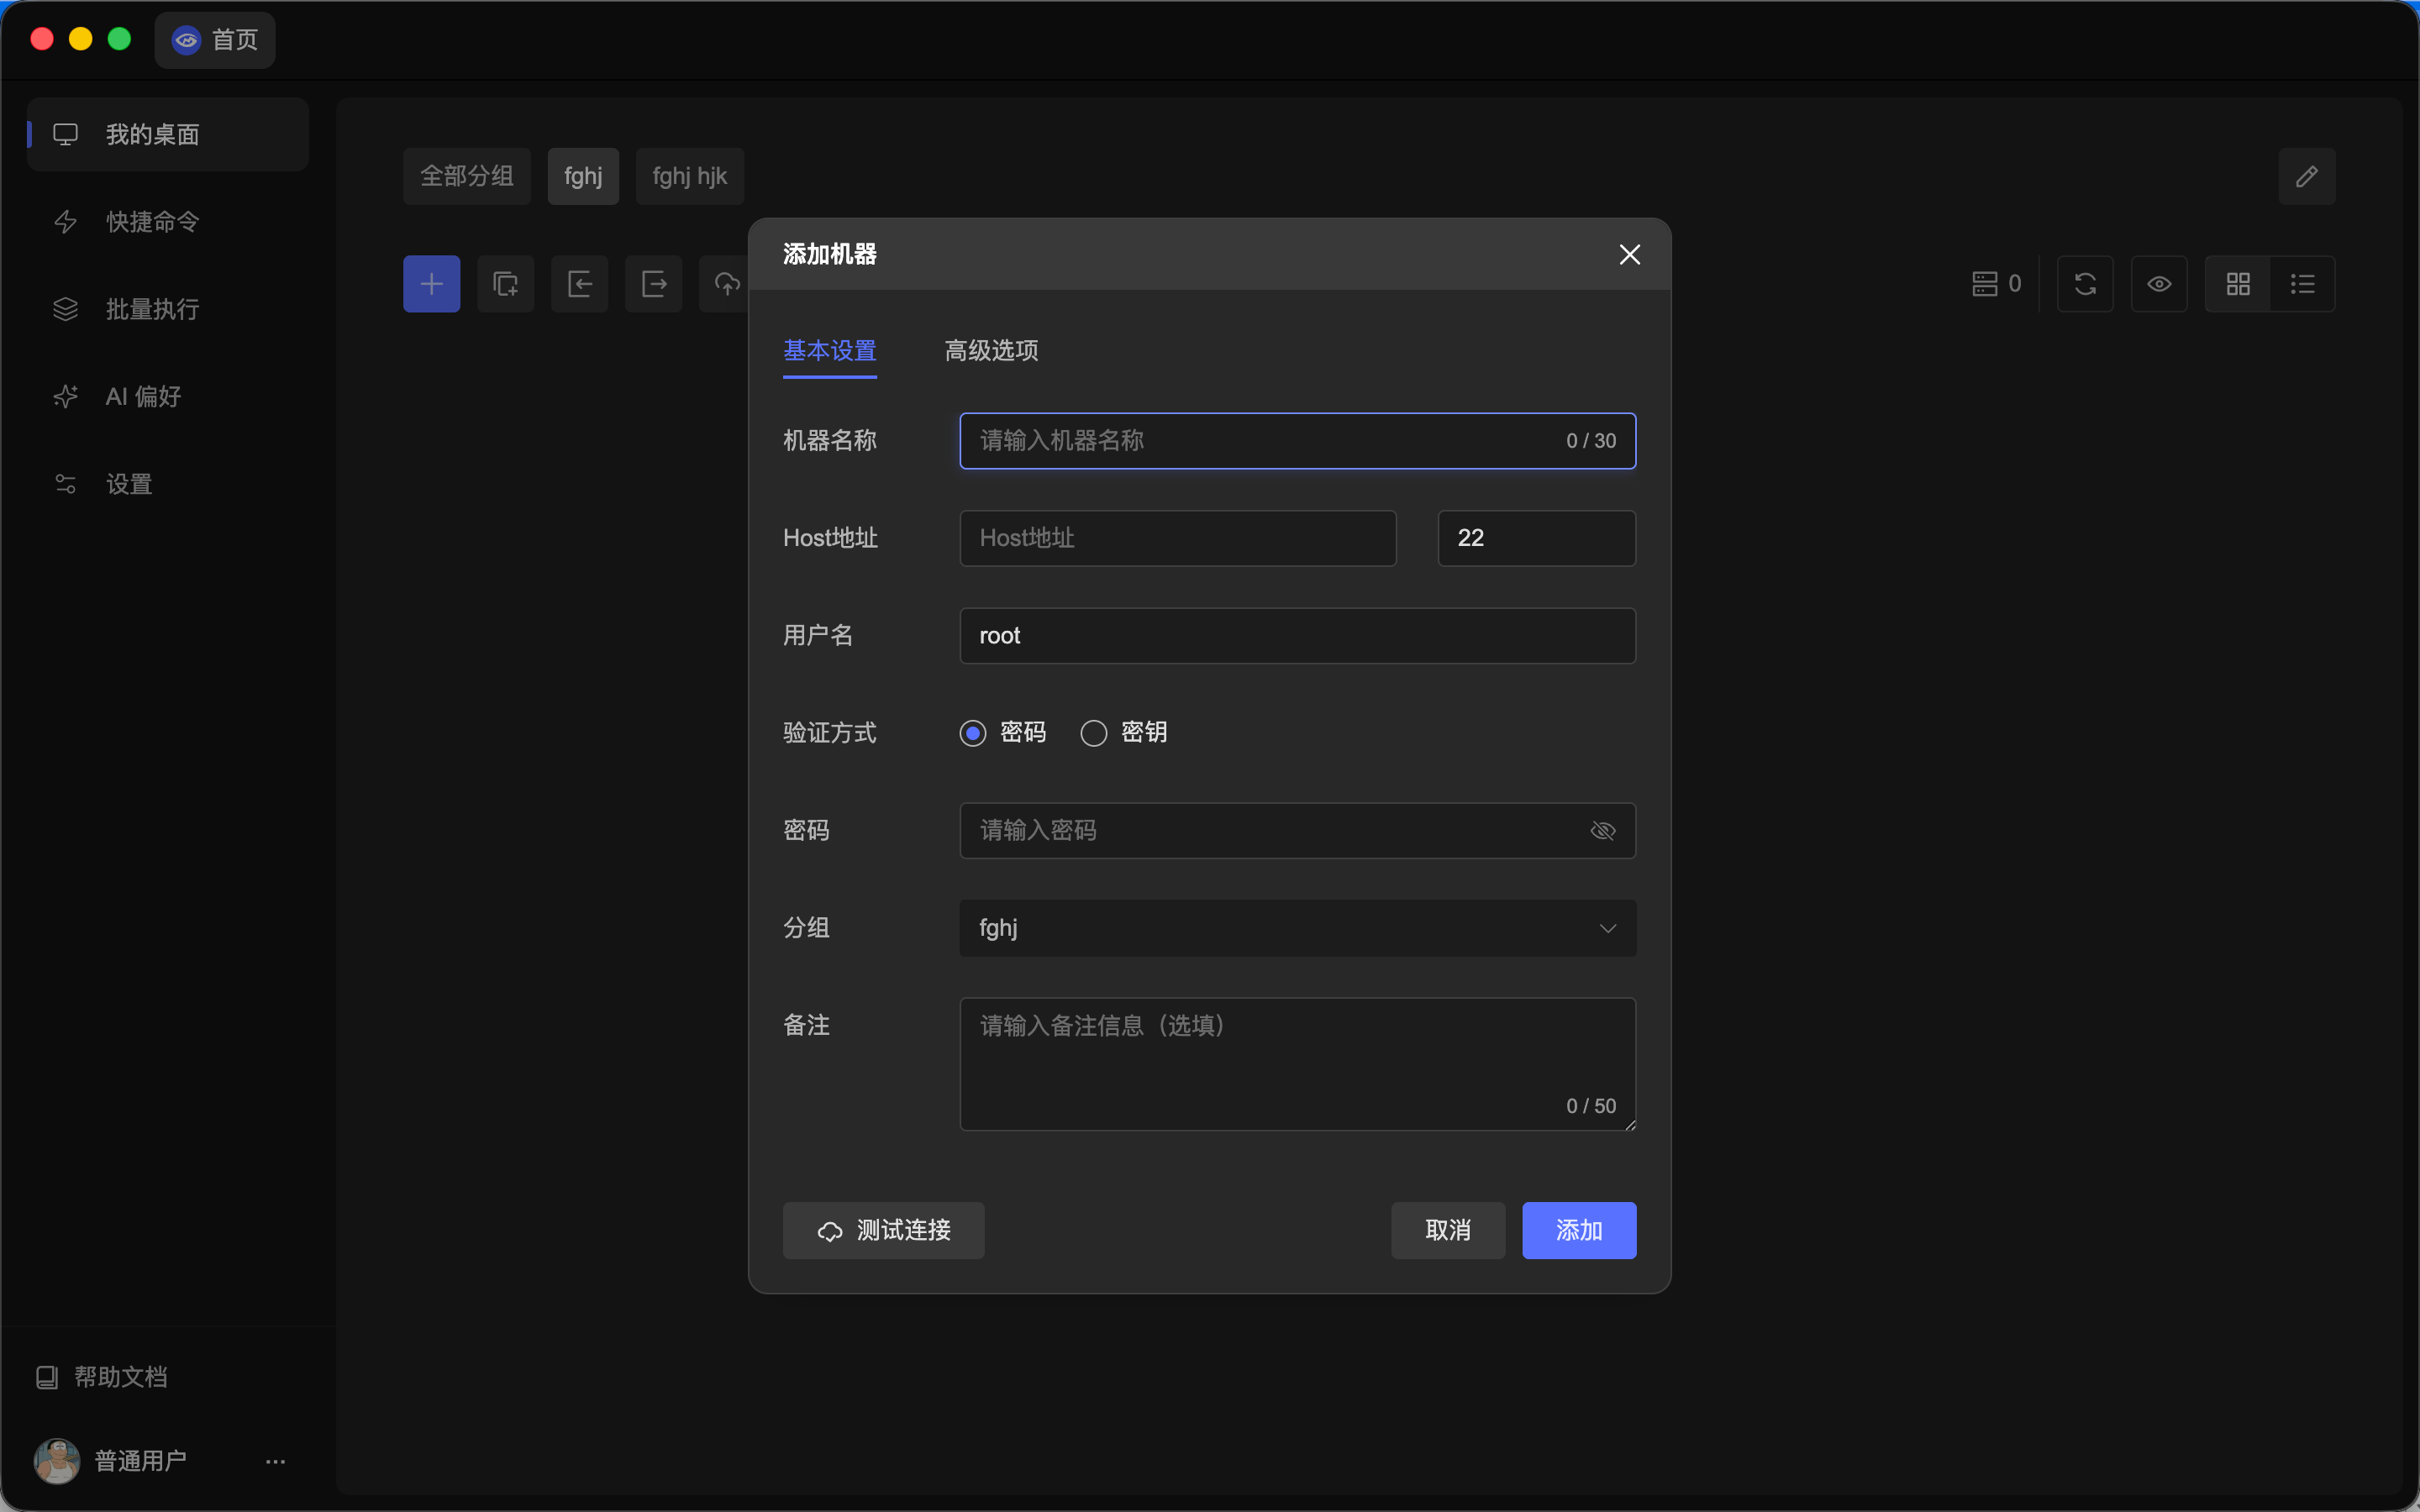Select the fghj hjk group tab
This screenshot has width=2420, height=1512.
tap(690, 176)
